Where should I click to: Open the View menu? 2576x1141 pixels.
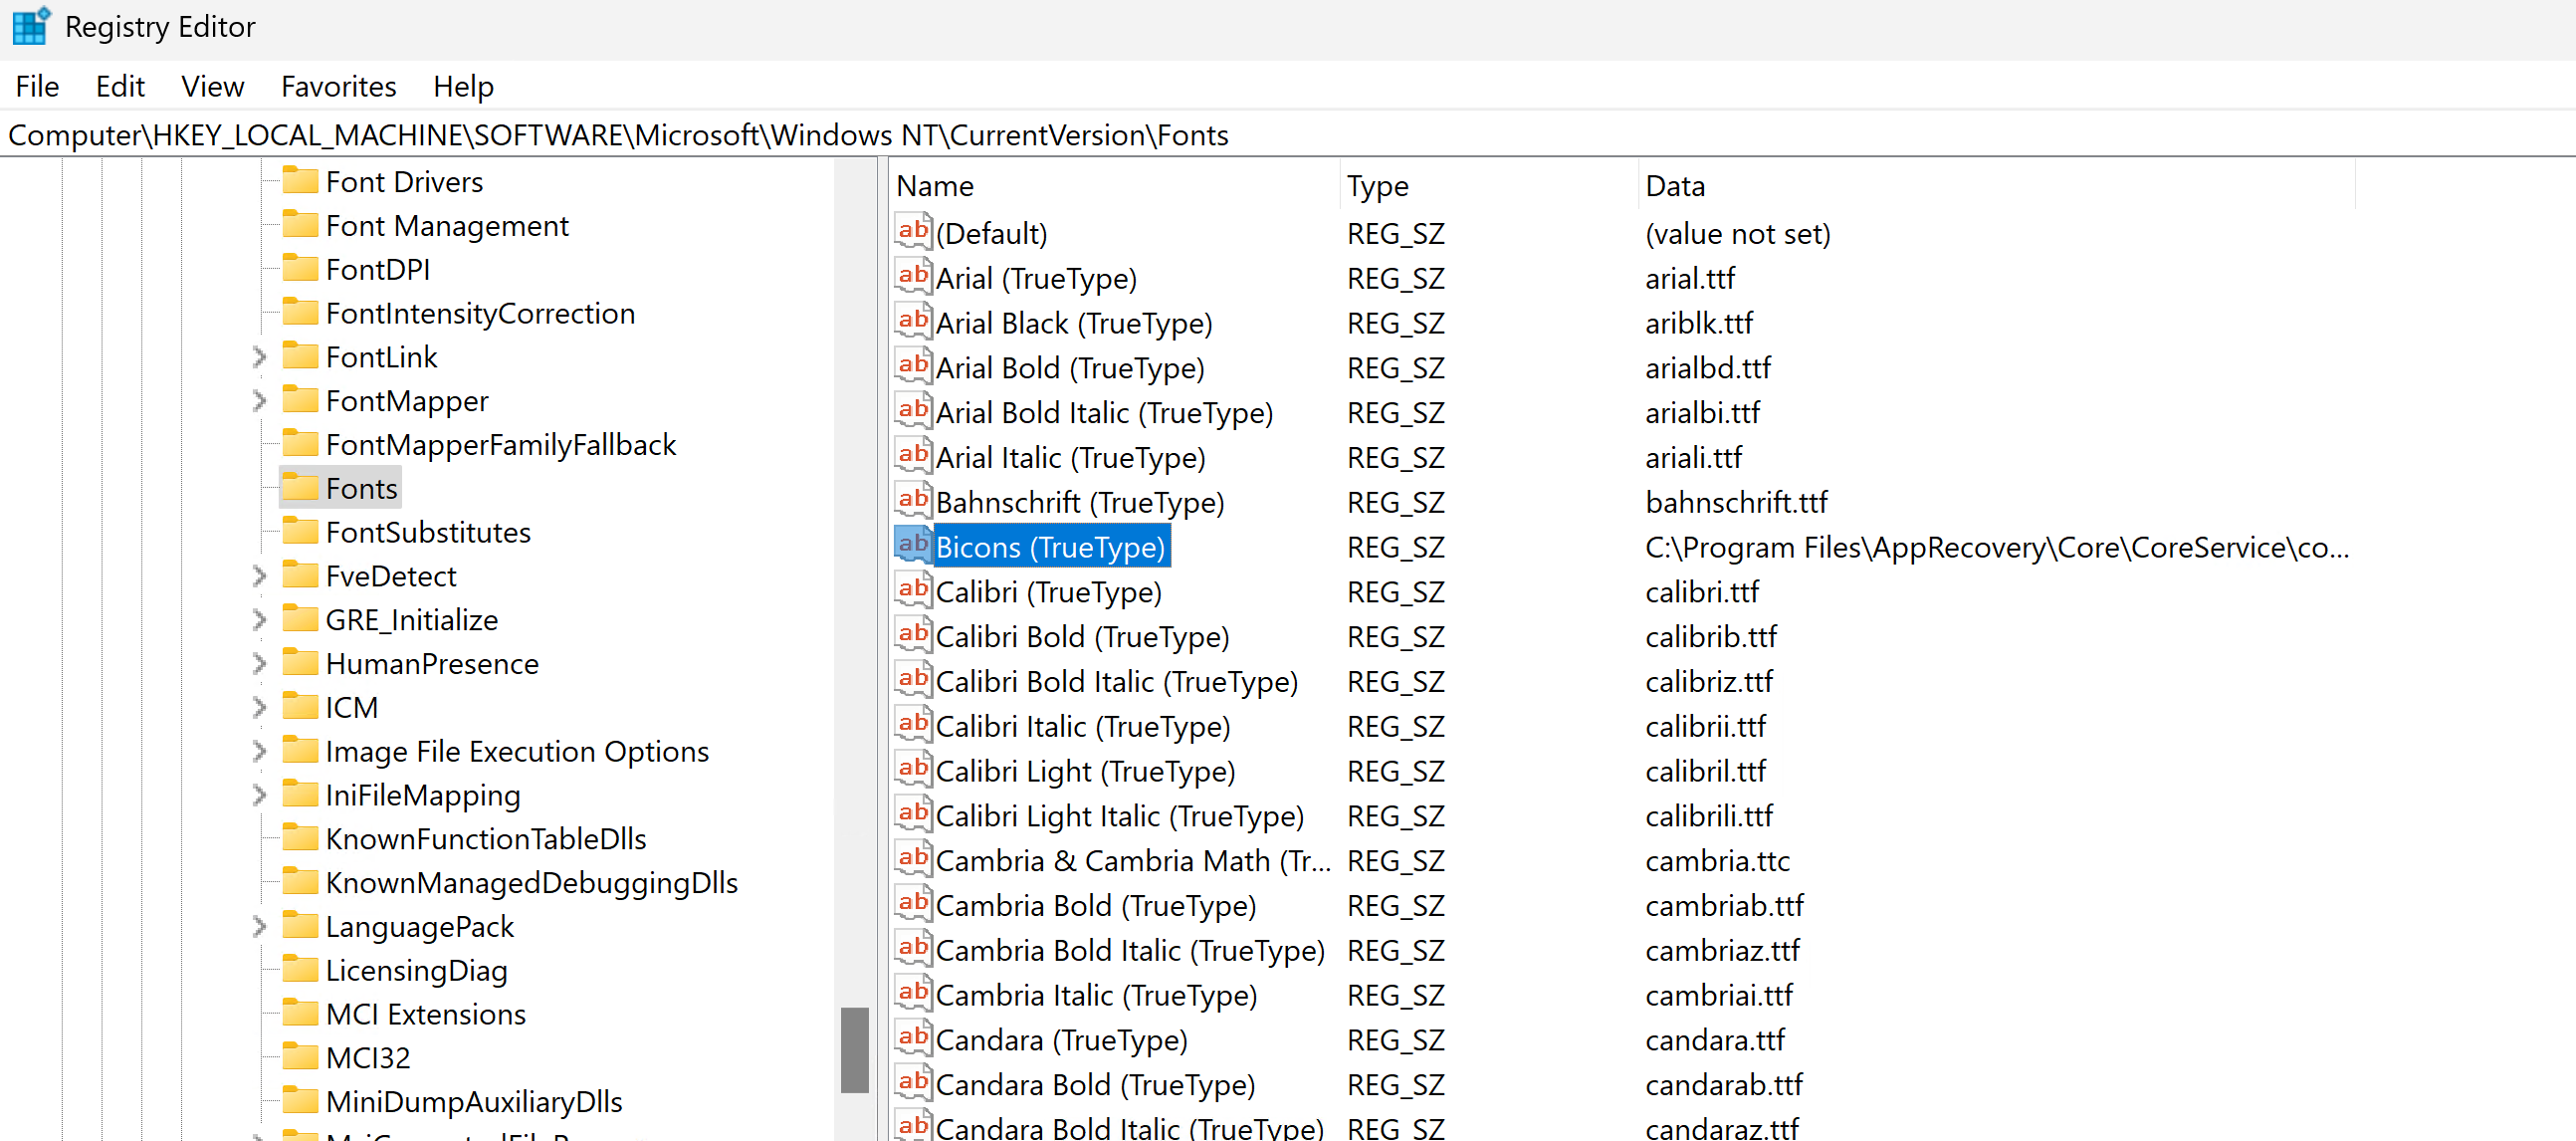[x=212, y=86]
